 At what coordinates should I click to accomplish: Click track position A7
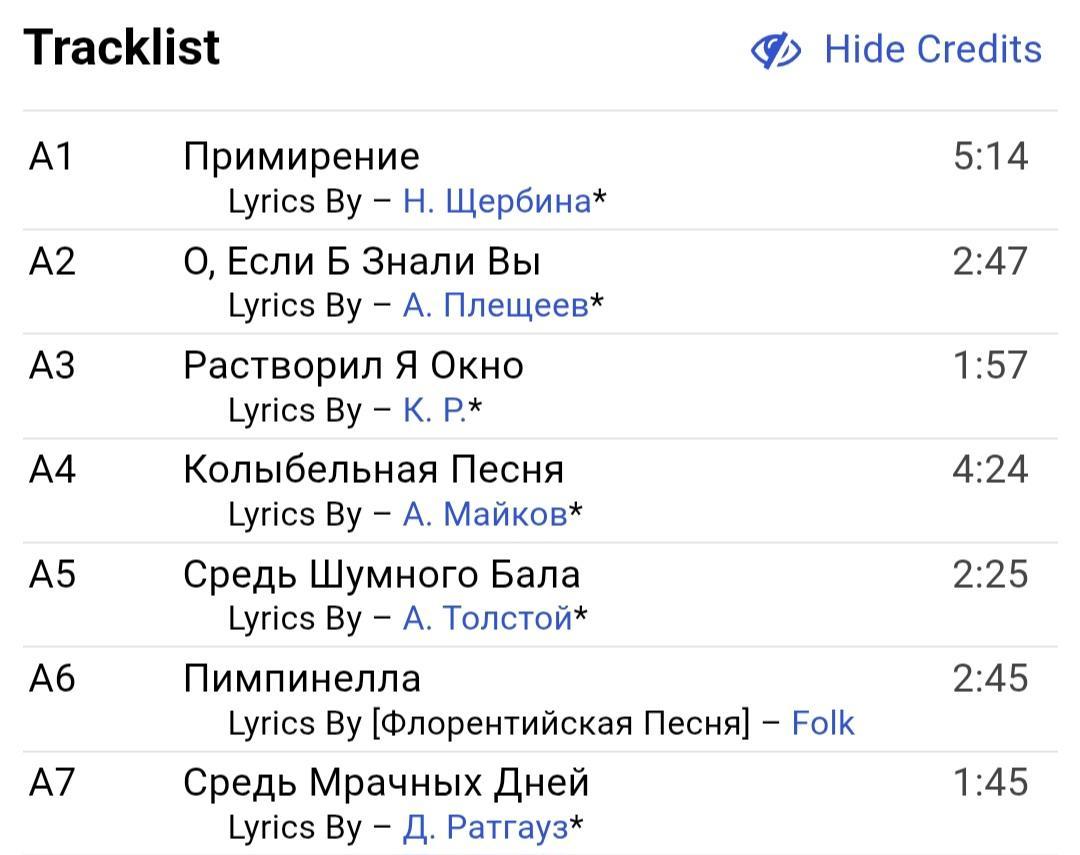pos(51,782)
